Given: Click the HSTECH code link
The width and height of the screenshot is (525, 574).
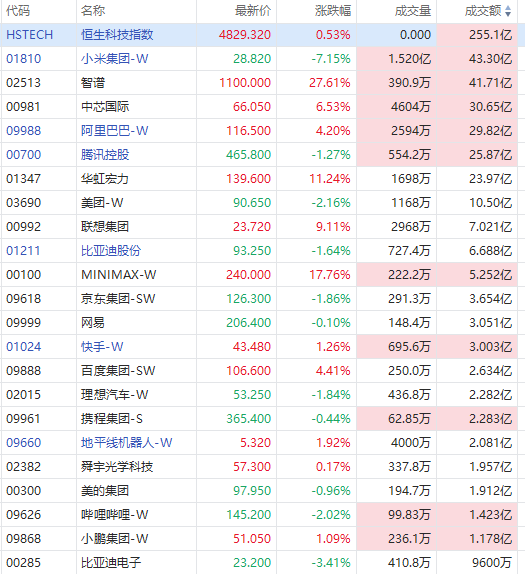Looking at the screenshot, I should point(30,35).
